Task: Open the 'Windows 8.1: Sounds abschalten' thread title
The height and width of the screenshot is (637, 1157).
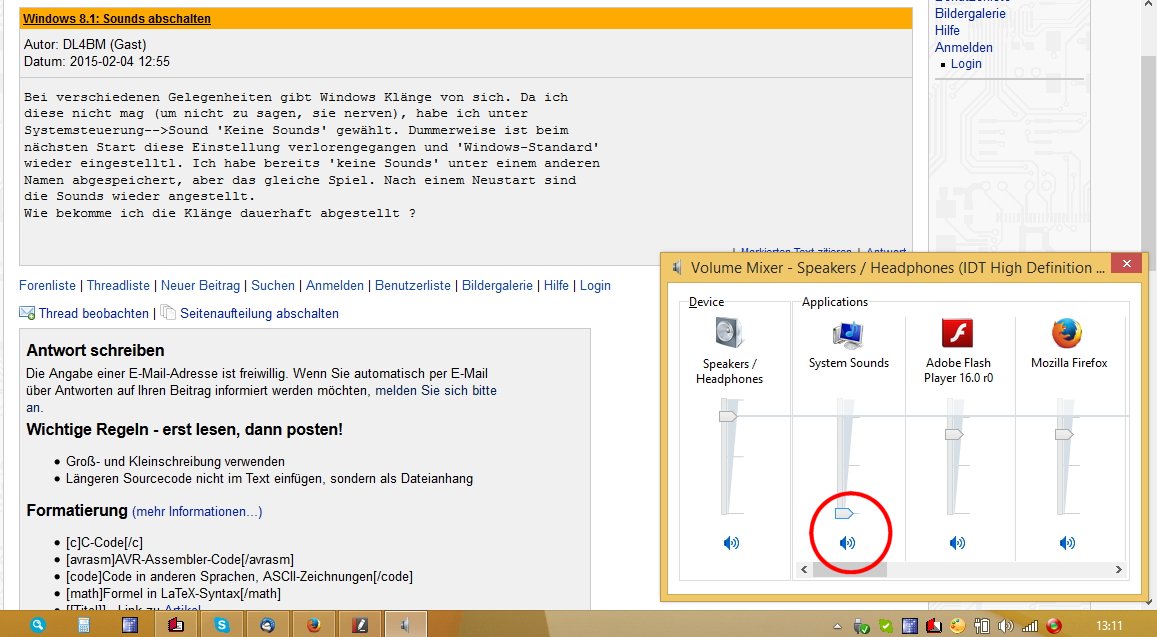Action: [x=117, y=18]
